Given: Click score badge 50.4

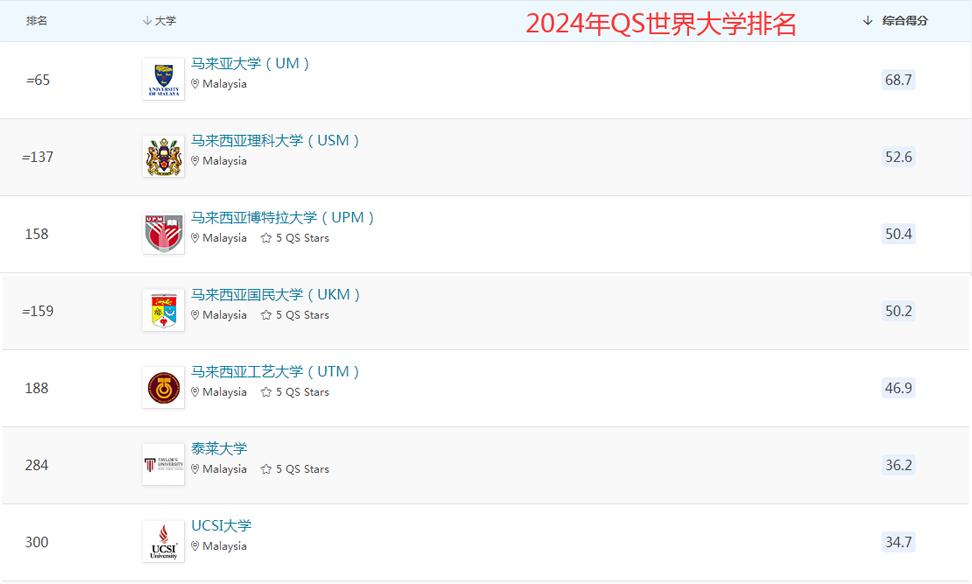Looking at the screenshot, I should coord(898,234).
